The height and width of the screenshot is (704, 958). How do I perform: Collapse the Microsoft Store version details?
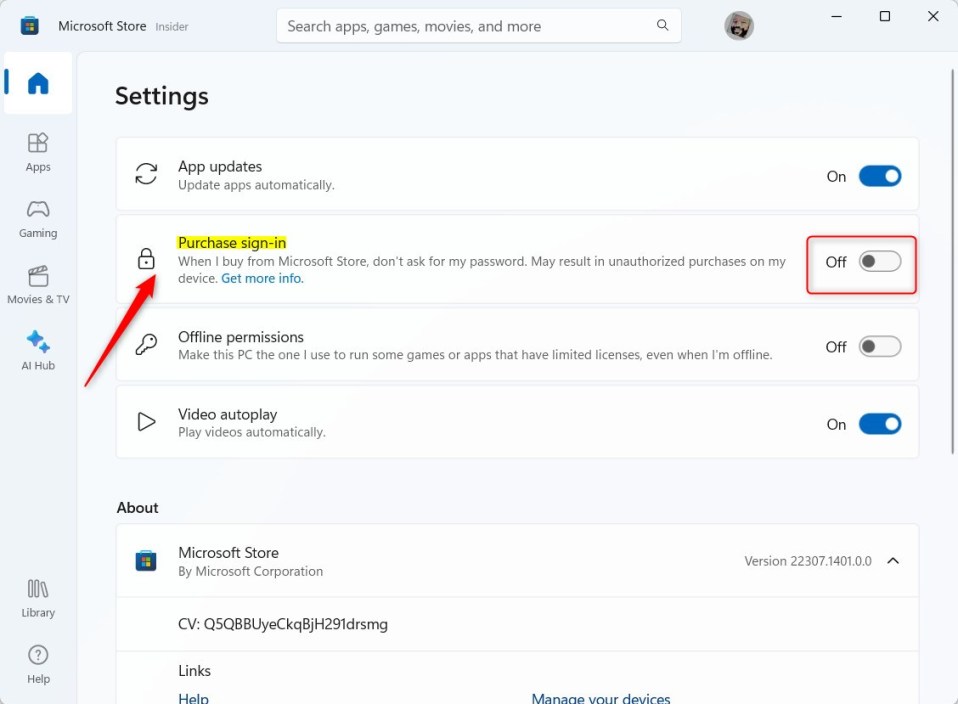893,560
